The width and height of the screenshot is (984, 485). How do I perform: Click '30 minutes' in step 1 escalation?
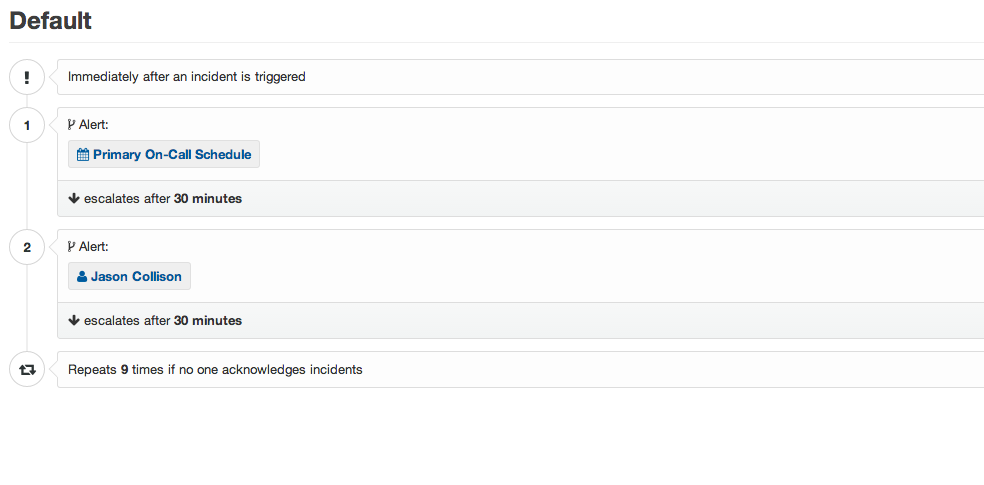208,198
